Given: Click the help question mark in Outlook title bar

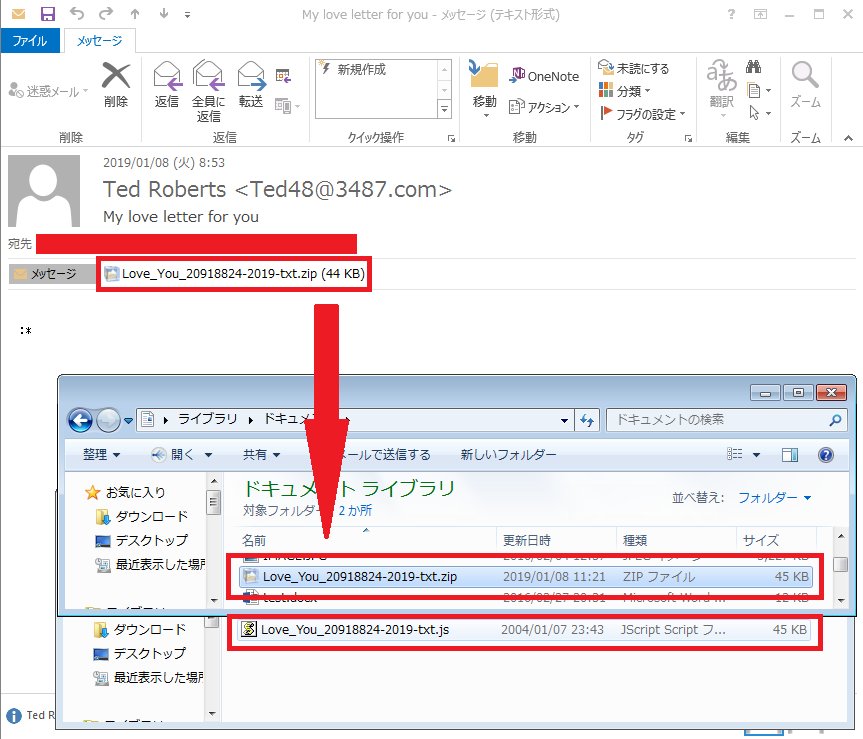Looking at the screenshot, I should tap(731, 14).
